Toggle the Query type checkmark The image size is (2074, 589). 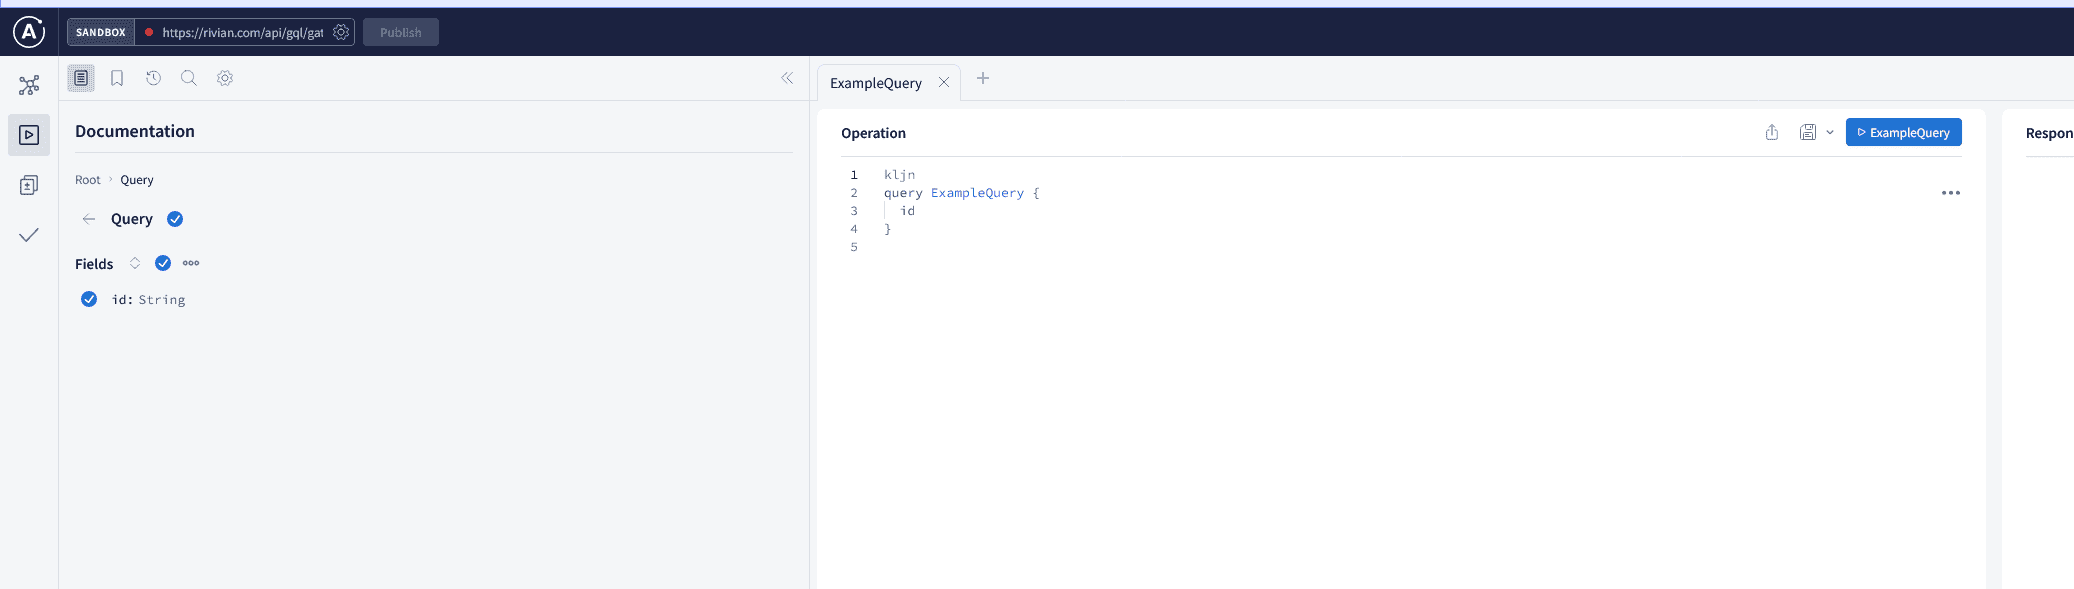point(175,219)
